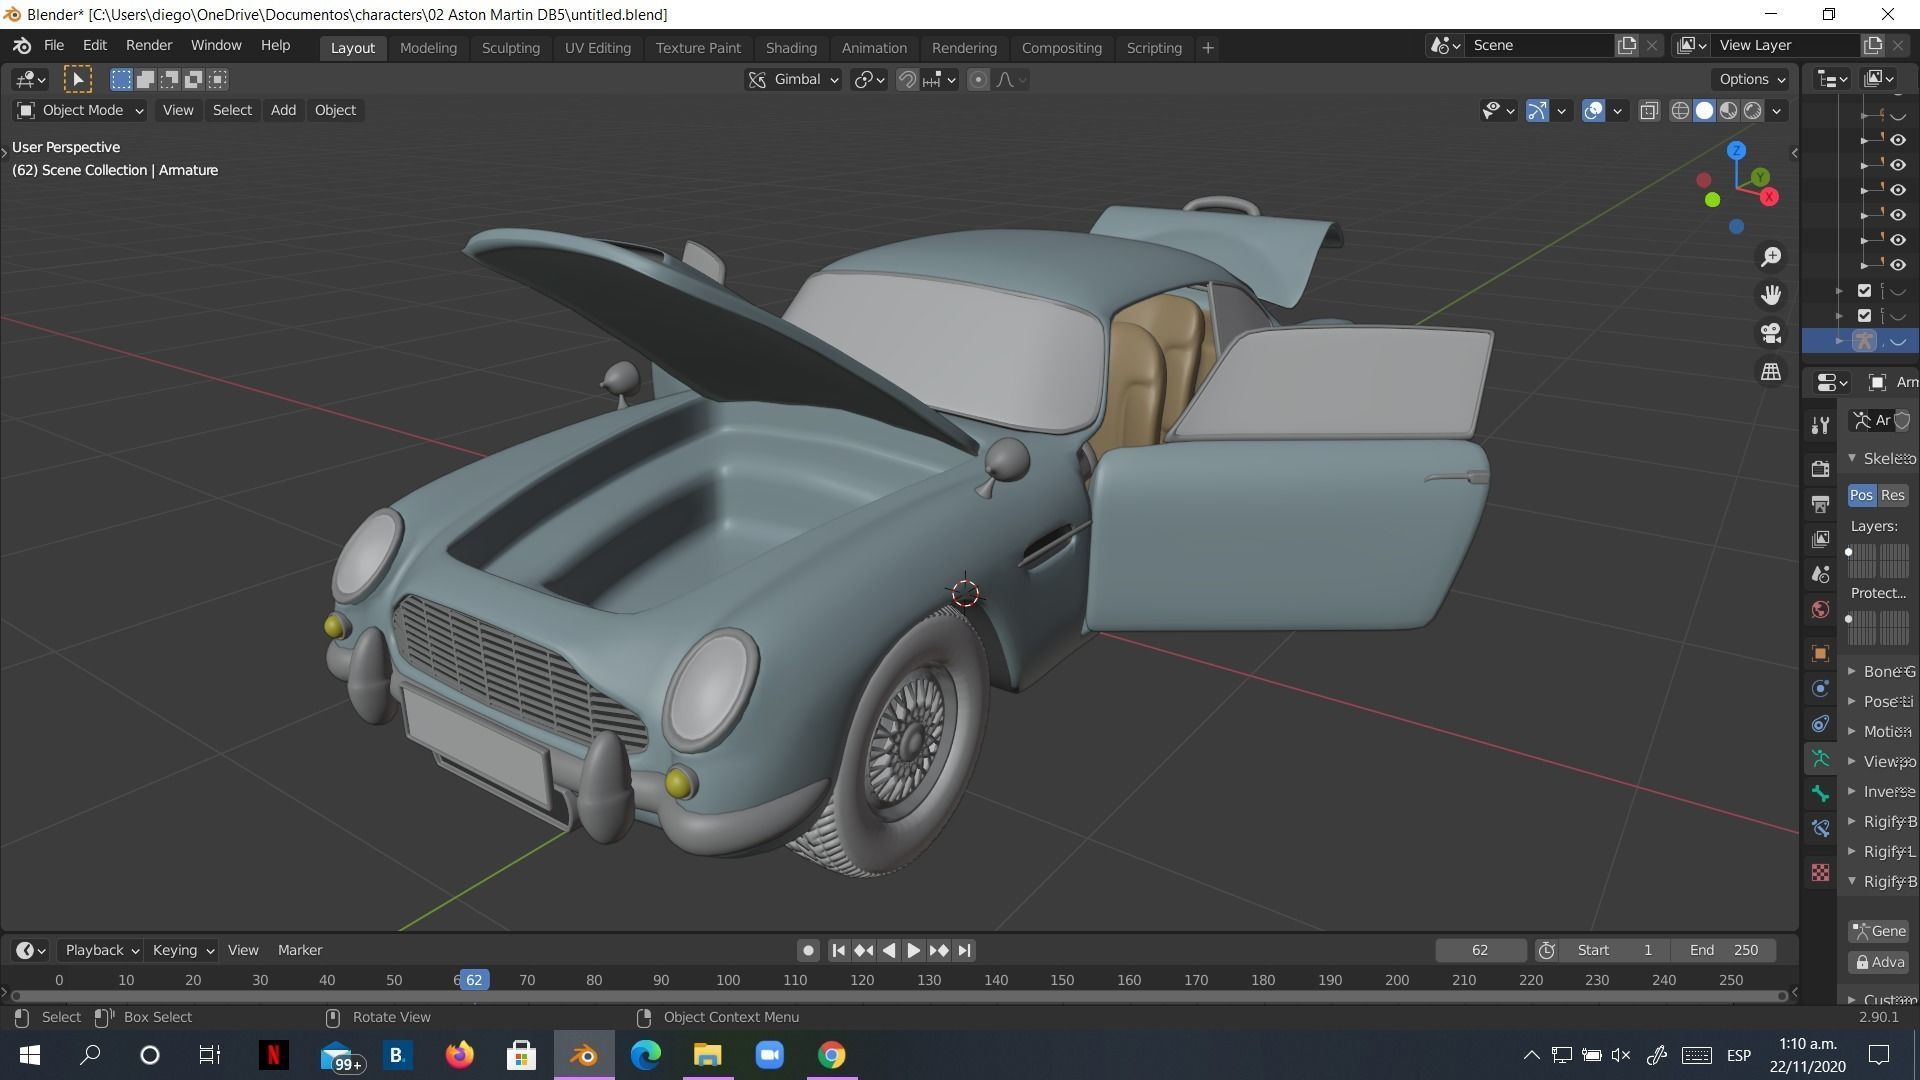Click the auto keying record button
Screen dimensions: 1920x1080
pos(808,950)
